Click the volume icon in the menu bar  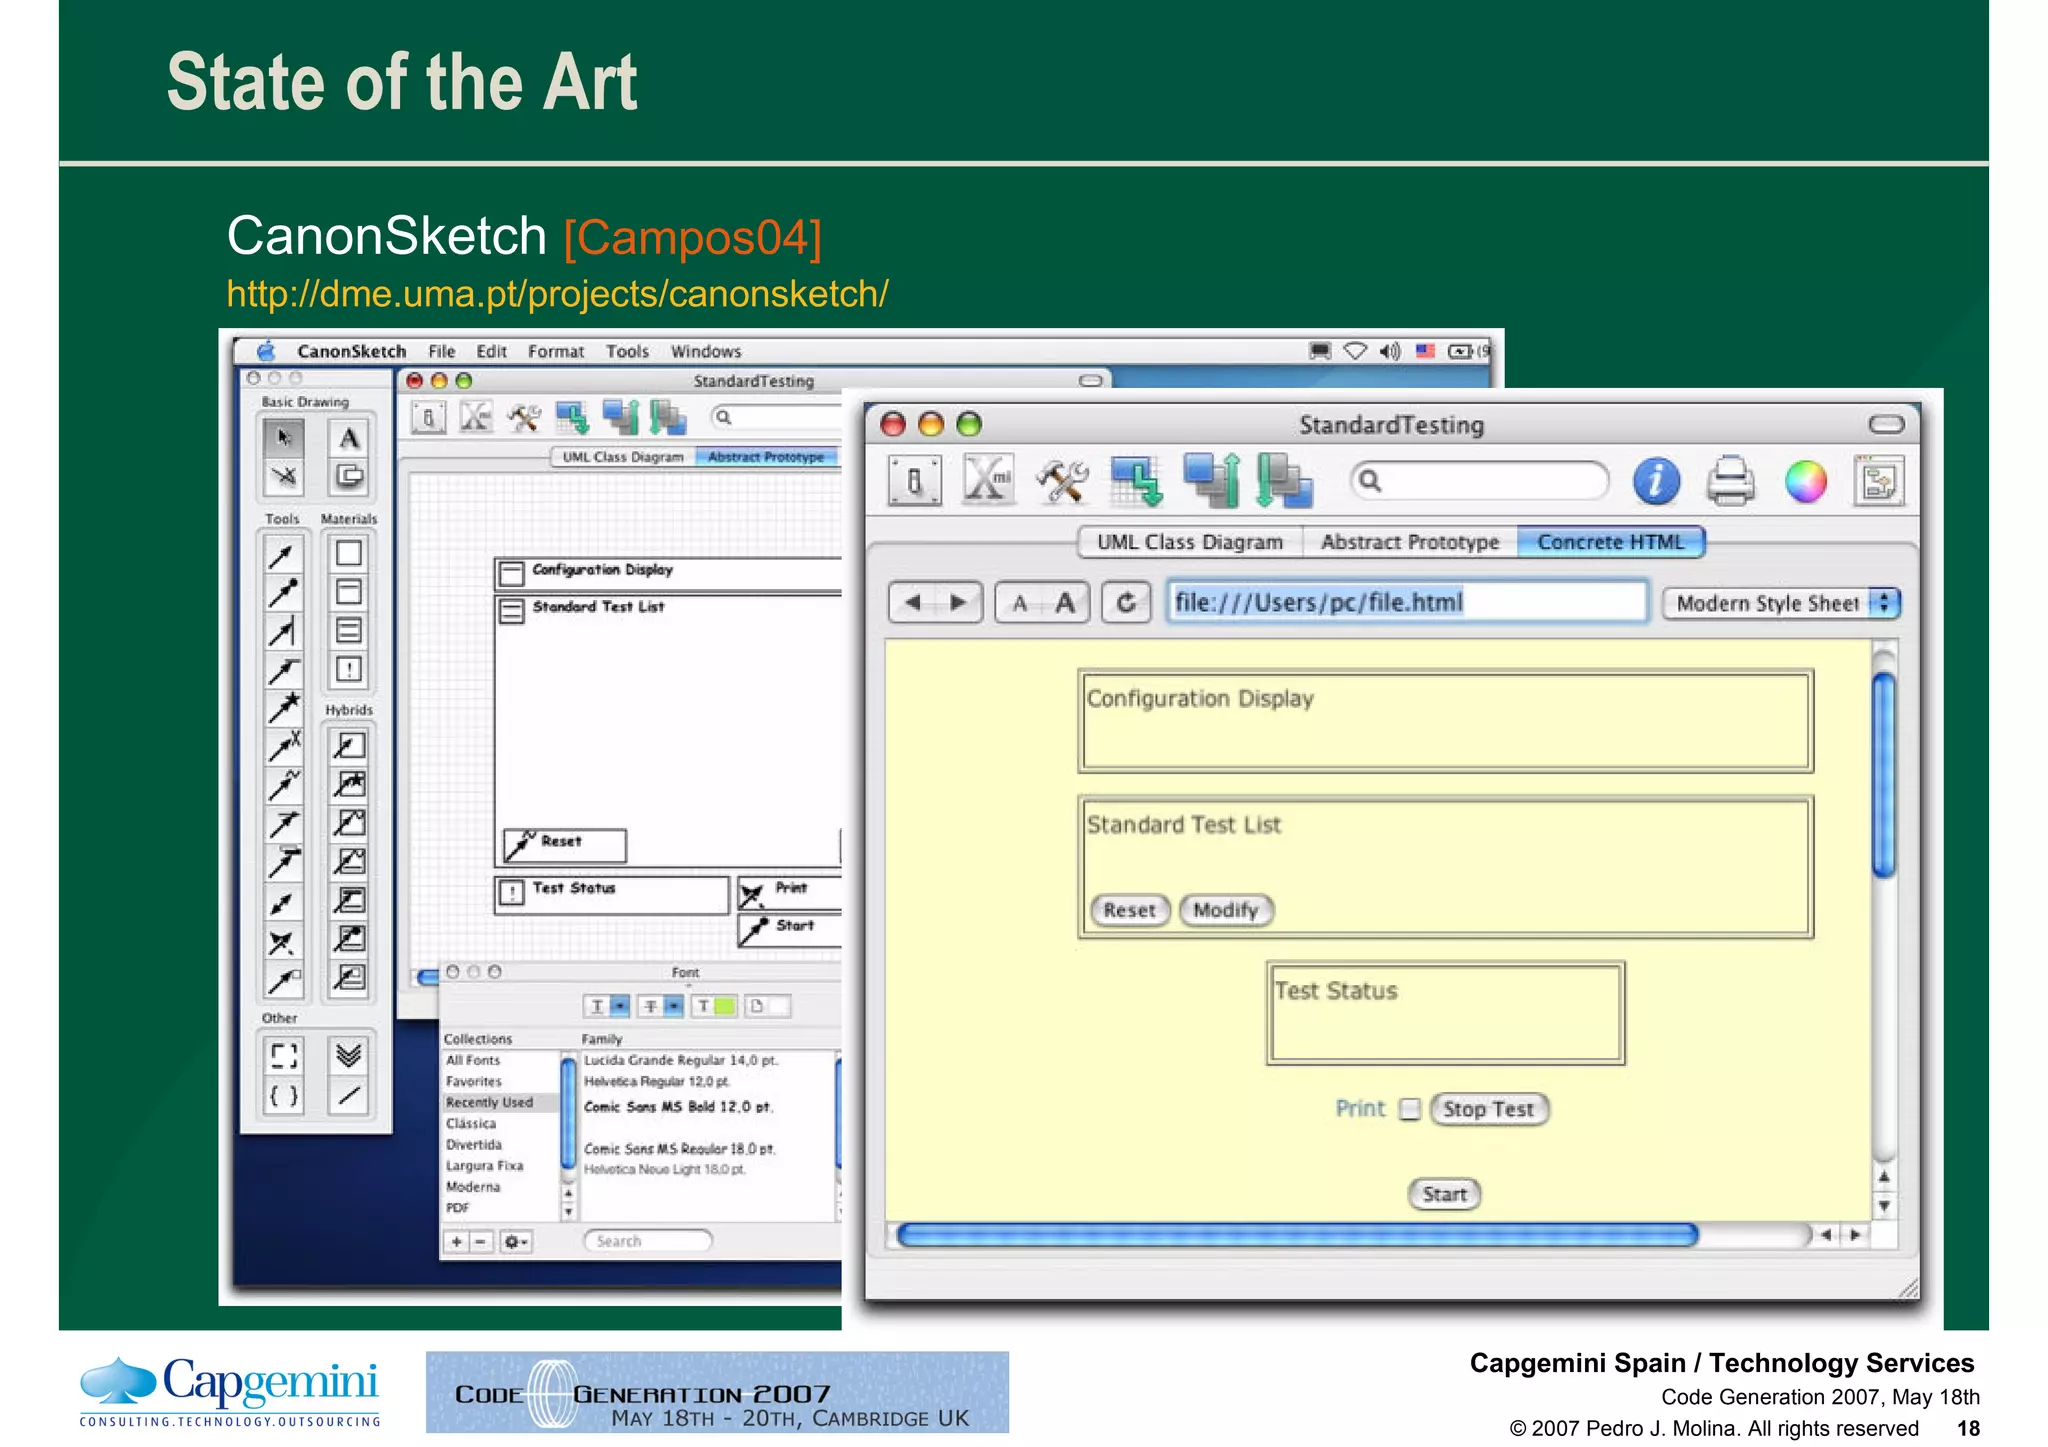1389,351
